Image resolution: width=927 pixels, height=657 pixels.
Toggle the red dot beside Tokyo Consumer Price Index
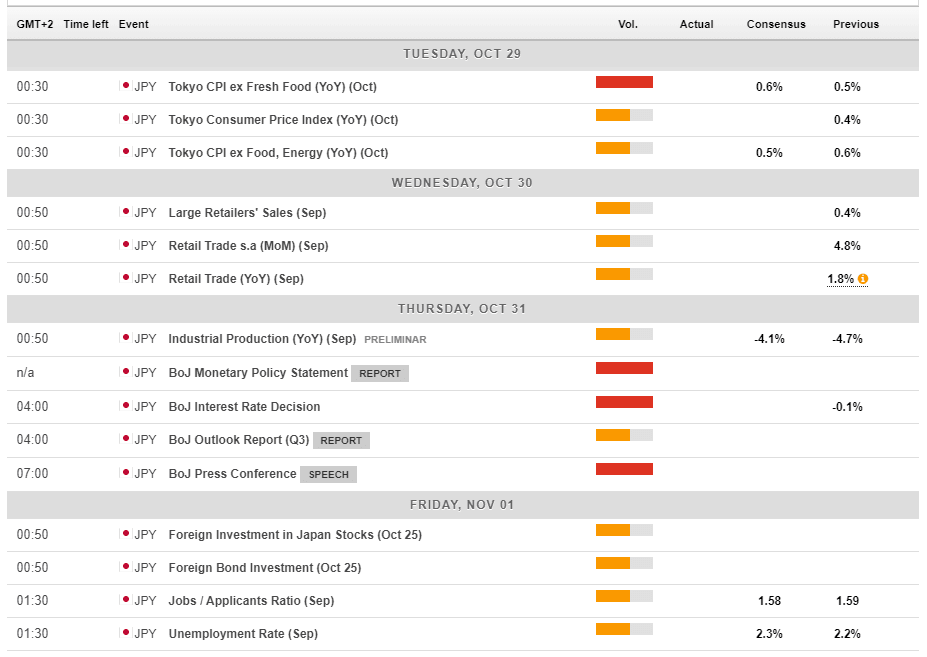[x=123, y=119]
